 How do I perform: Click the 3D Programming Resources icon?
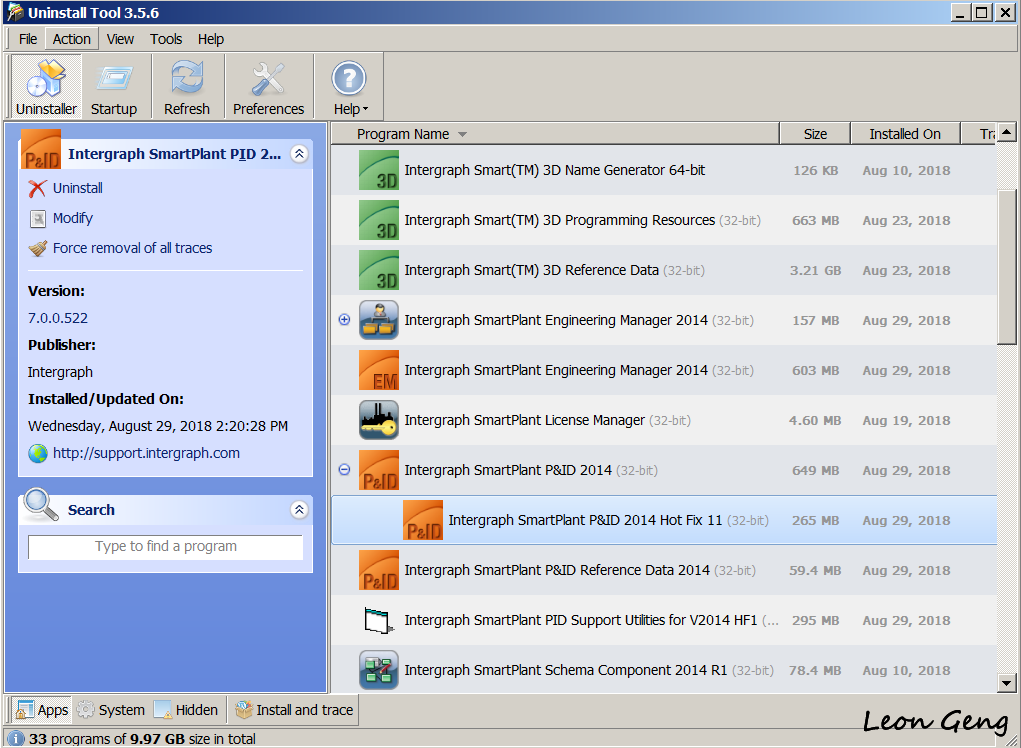(379, 221)
